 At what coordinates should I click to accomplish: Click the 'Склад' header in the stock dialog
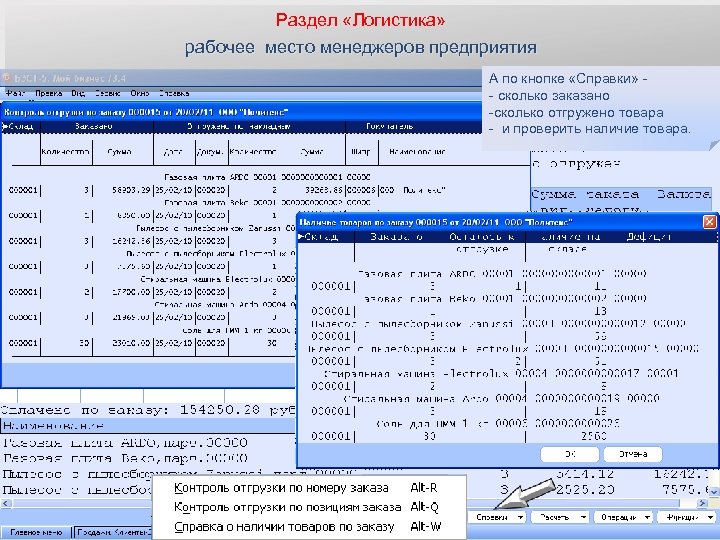click(x=321, y=237)
